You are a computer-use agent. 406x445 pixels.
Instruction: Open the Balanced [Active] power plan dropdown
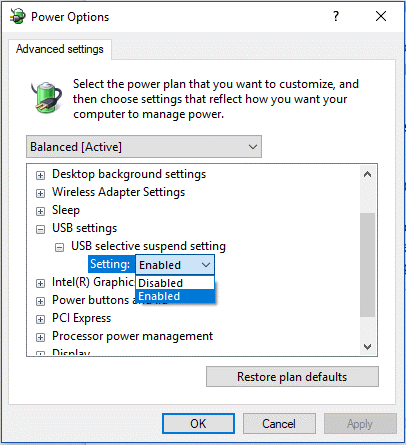[144, 147]
